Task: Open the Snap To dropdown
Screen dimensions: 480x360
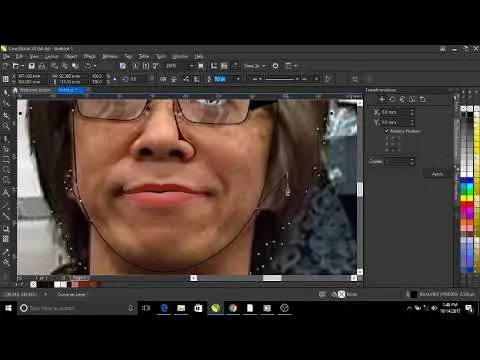Action: tap(255, 66)
